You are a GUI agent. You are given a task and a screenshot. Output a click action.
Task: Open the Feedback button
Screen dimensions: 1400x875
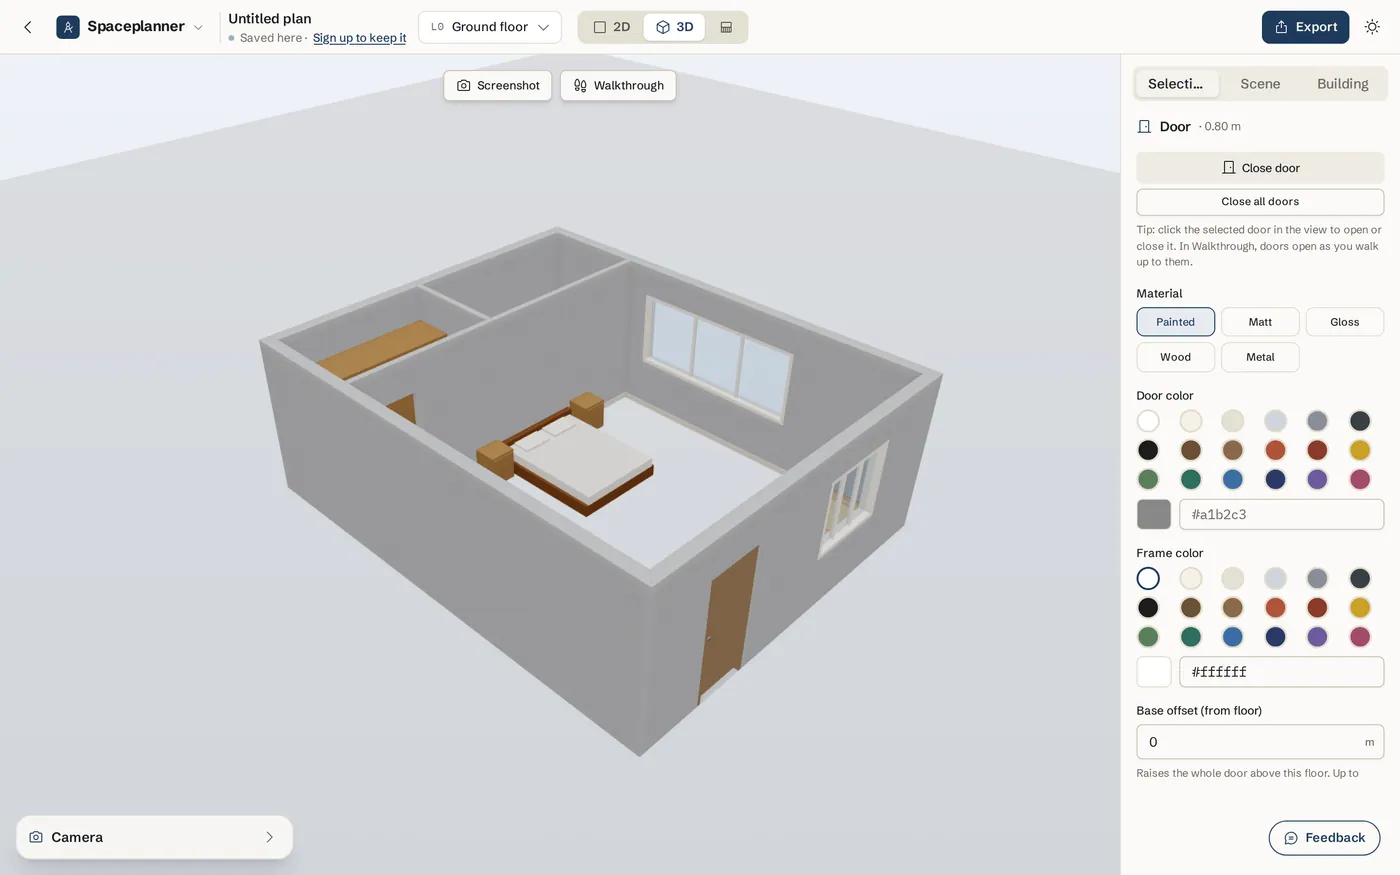pyautogui.click(x=1324, y=838)
